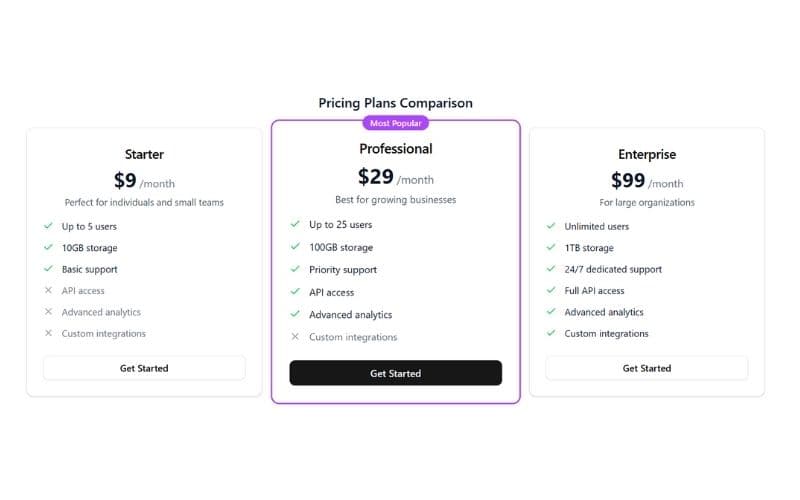
Task: Click the X icon beside Professional Custom integrations
Action: click(295, 337)
